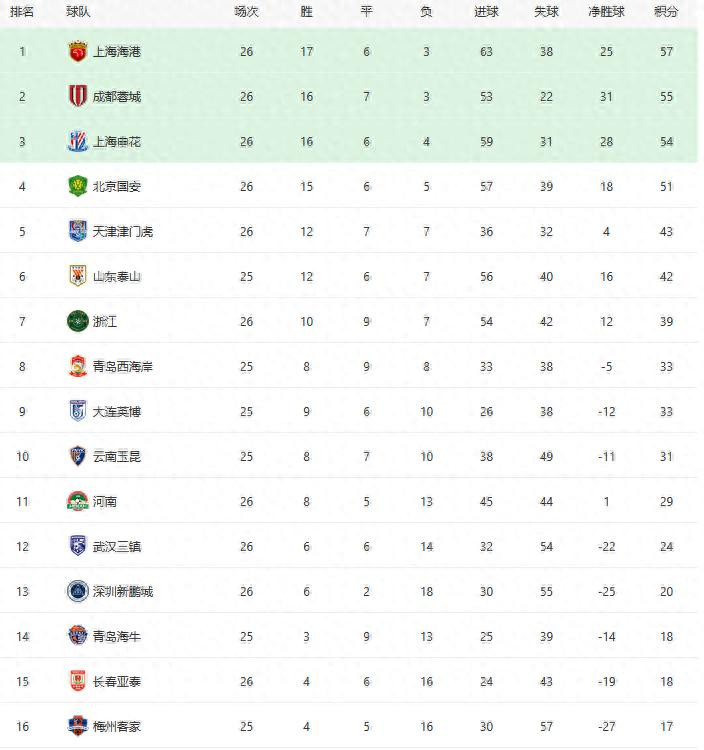The width and height of the screenshot is (704, 750).
Task: Select the 青岛海牛 team name in the table
Action: [117, 637]
